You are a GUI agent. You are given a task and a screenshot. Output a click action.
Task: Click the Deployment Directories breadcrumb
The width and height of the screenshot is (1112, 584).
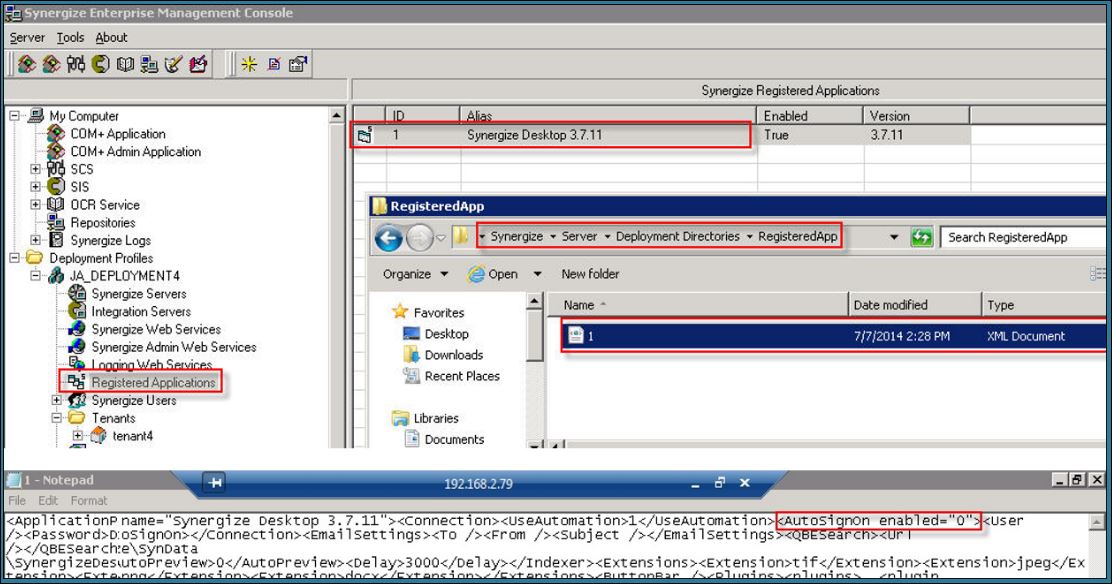coord(677,236)
